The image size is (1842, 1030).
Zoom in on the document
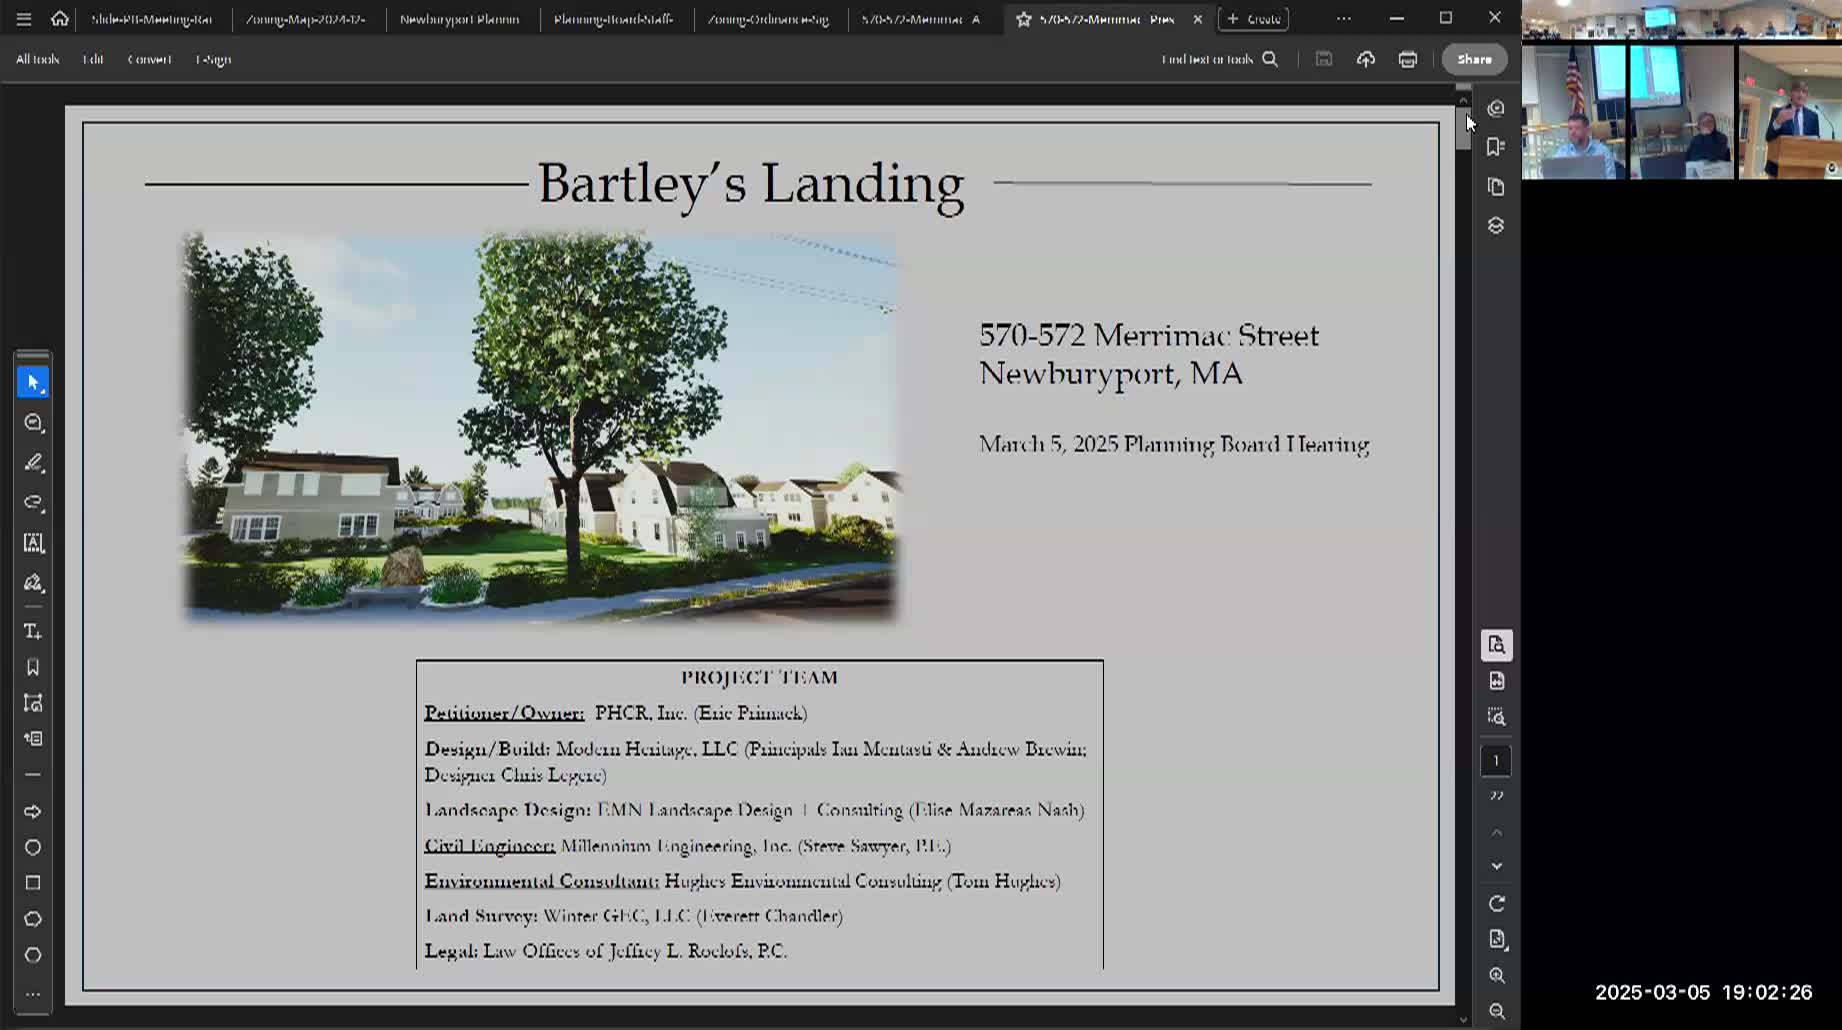1497,976
